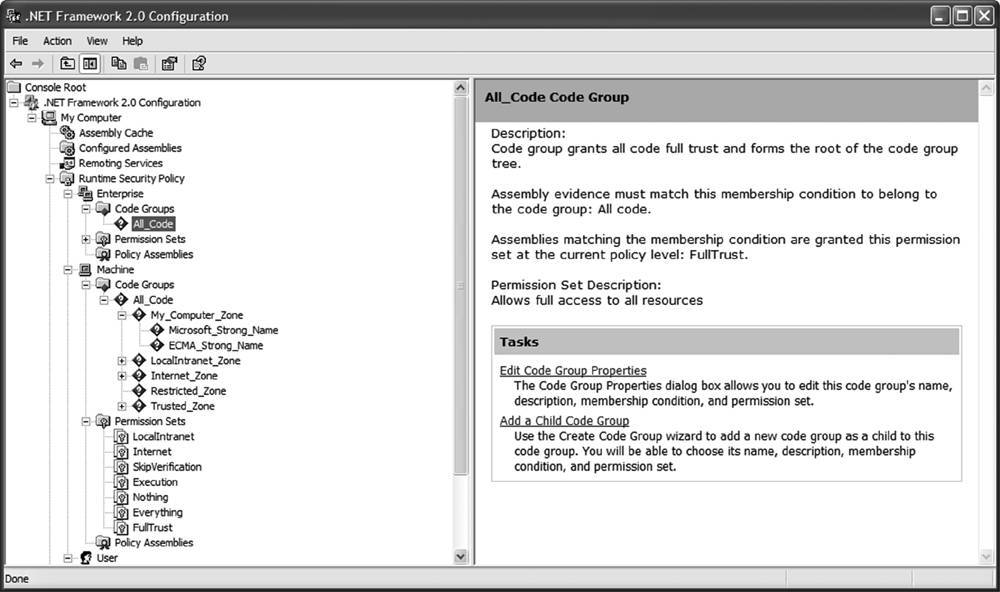
Task: Click the FullTrust permission set icon
Action: pos(122,527)
